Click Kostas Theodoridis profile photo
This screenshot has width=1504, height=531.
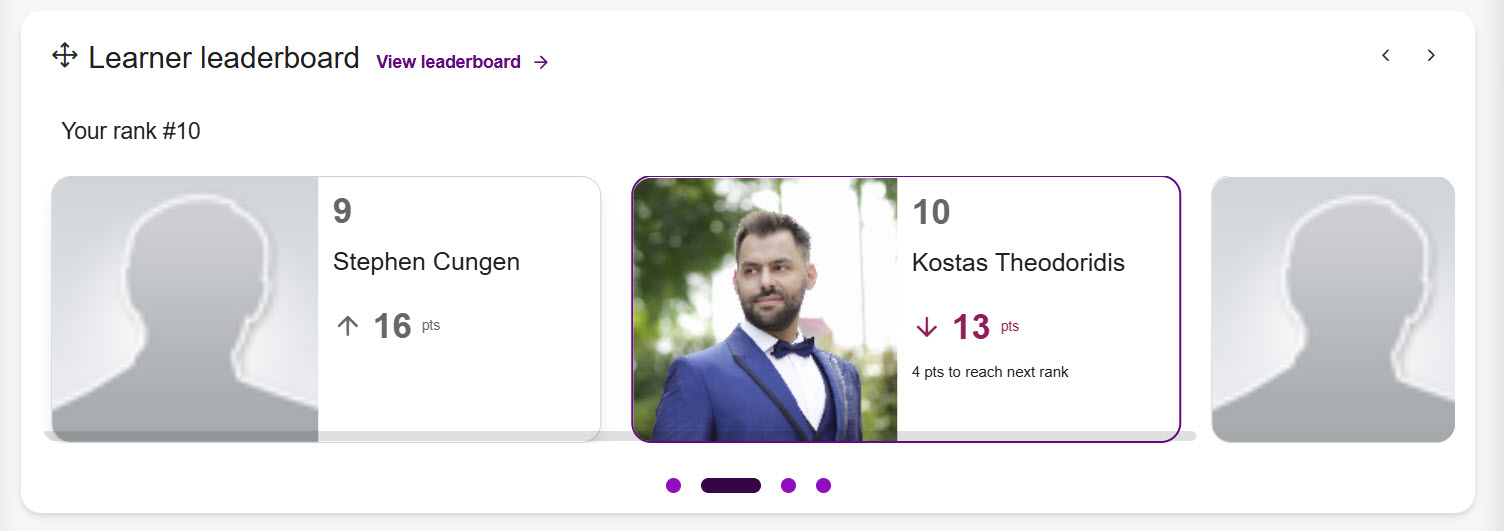pyautogui.click(x=765, y=308)
